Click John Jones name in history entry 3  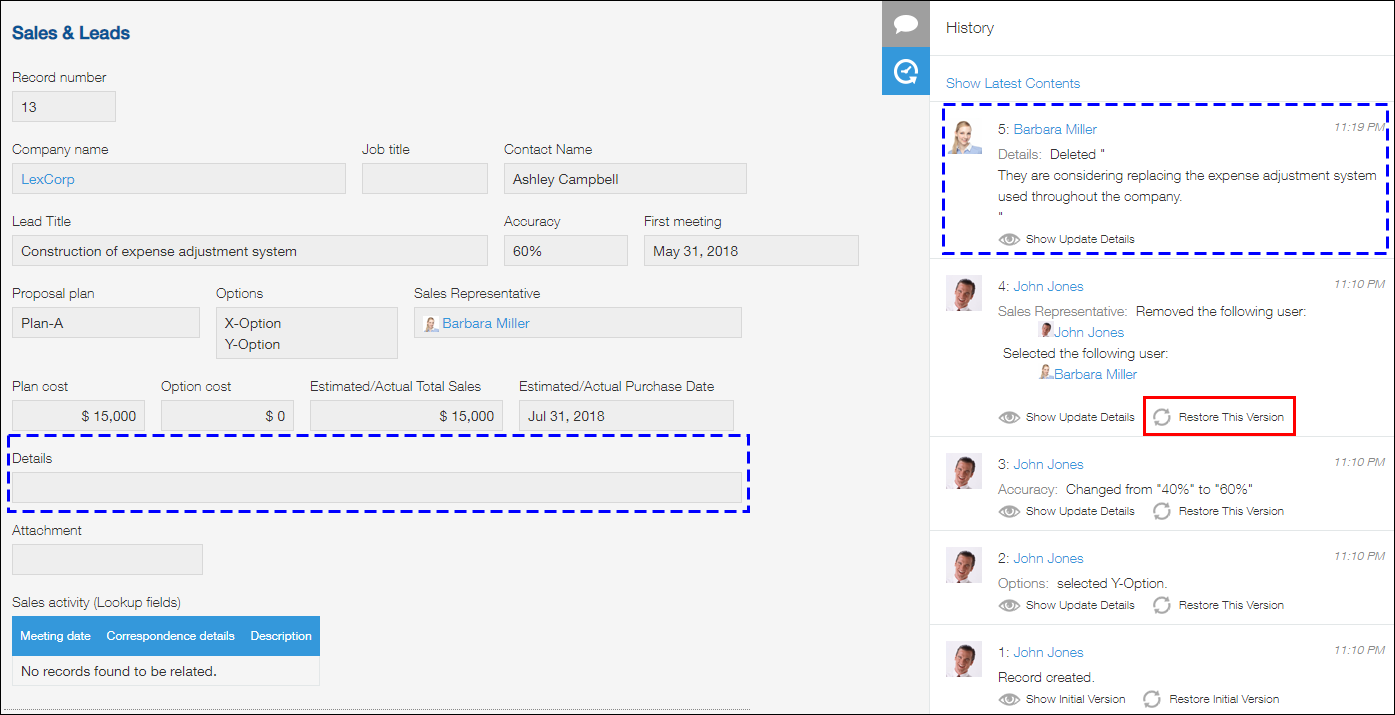coord(1048,464)
